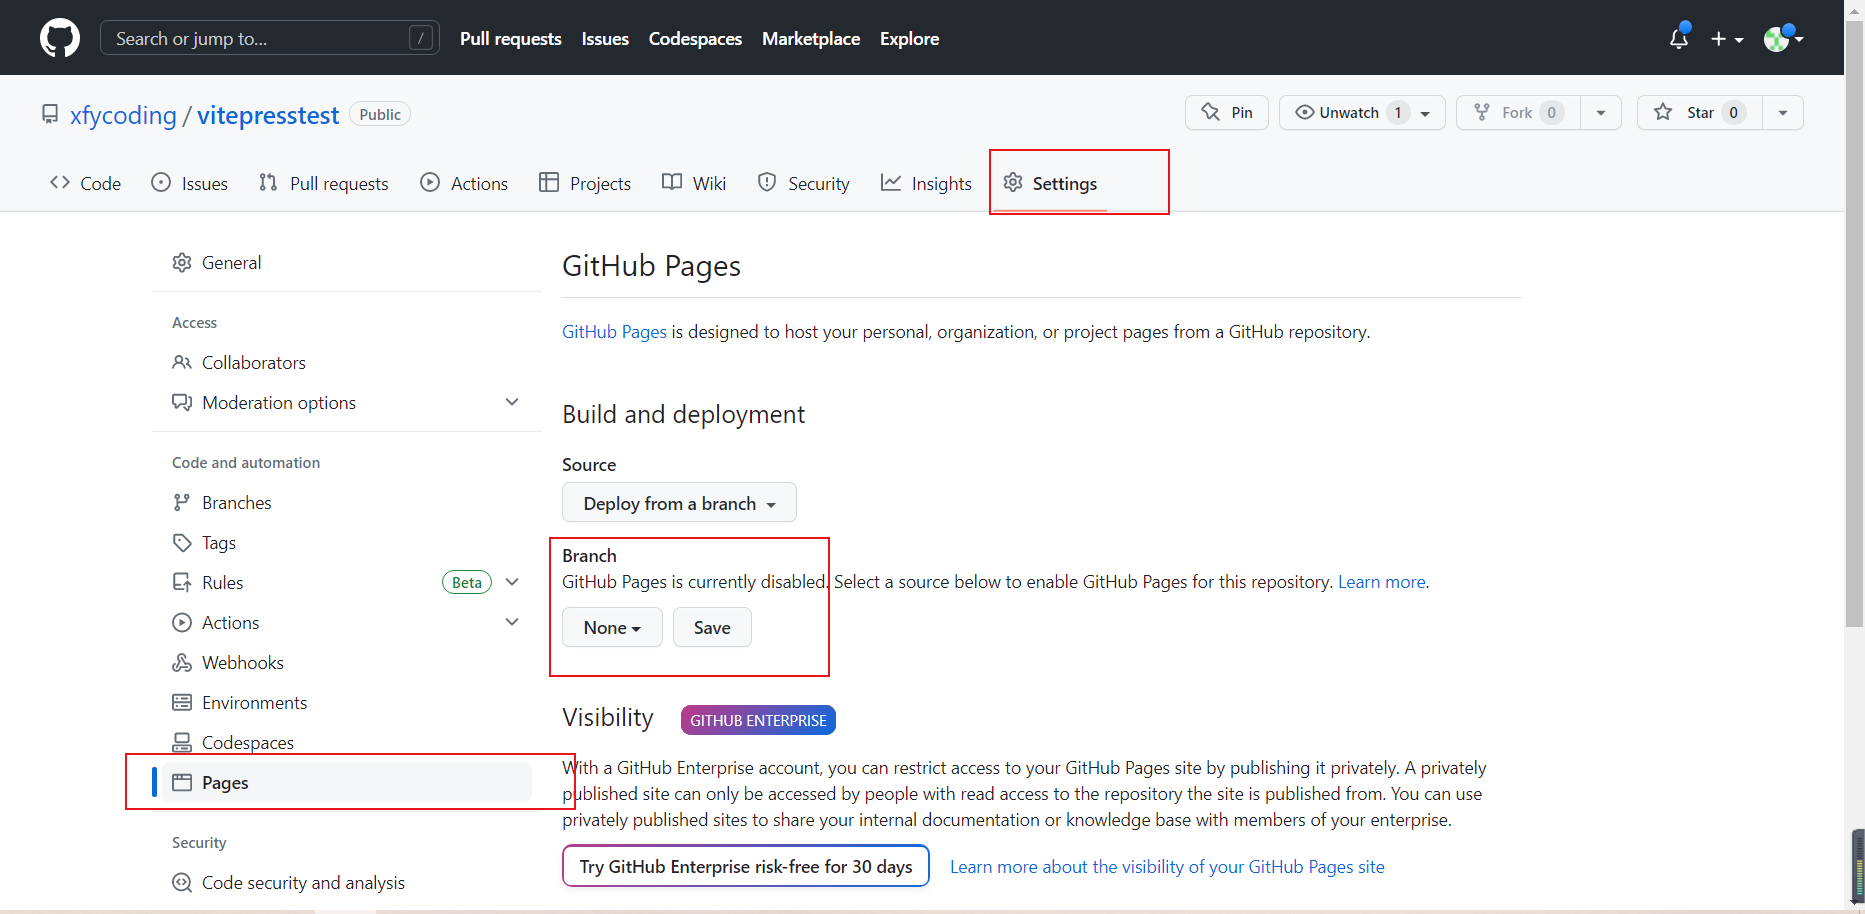
Task: Expand the sidebar Actions section
Action: point(512,622)
